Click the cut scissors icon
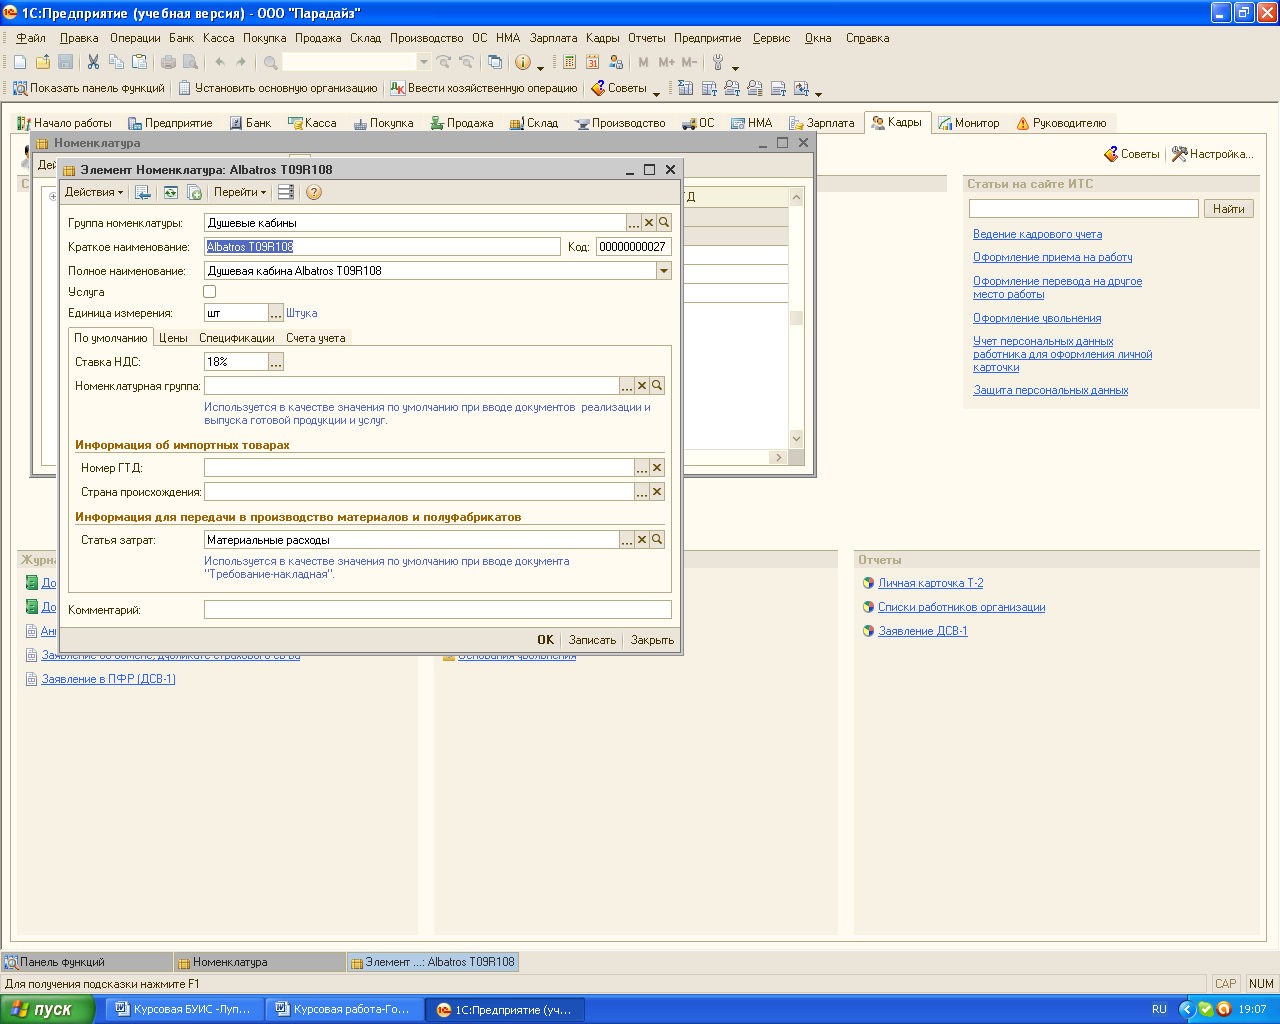Viewport: 1280px width, 1024px height. (x=93, y=62)
